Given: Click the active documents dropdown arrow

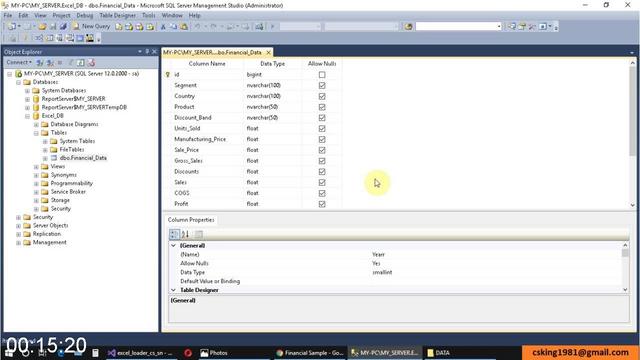Looking at the screenshot, I should (632, 53).
